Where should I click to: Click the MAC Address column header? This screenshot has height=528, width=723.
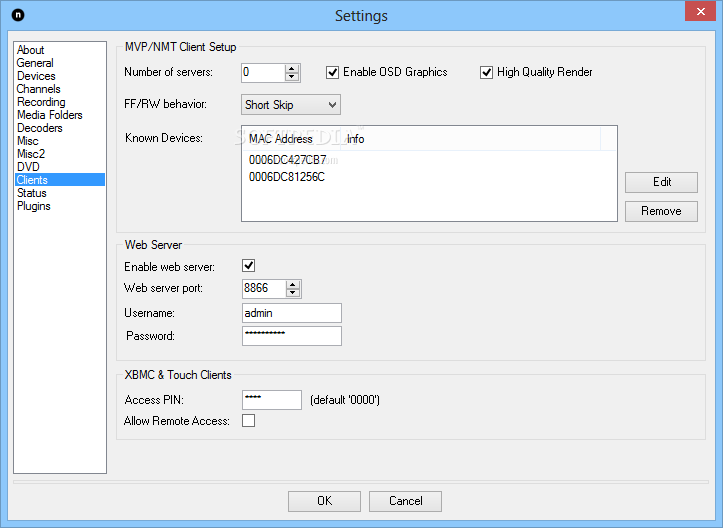(x=291, y=139)
